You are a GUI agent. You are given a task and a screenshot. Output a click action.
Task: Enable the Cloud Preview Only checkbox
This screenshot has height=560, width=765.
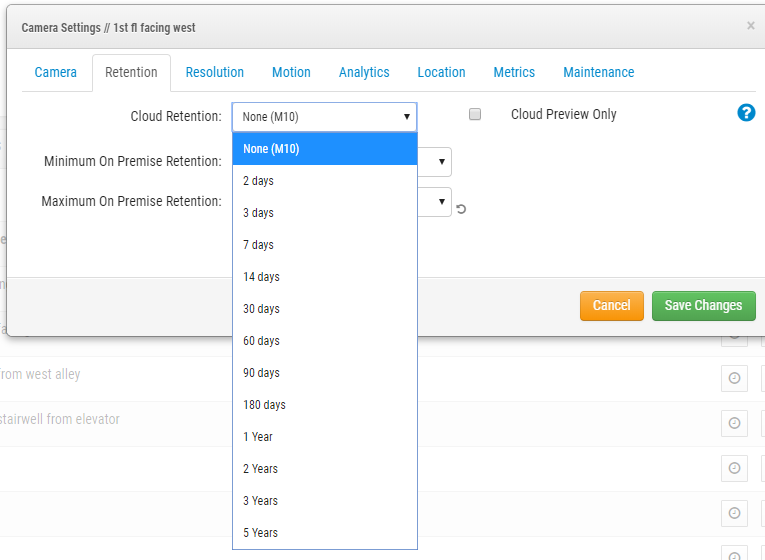475,114
